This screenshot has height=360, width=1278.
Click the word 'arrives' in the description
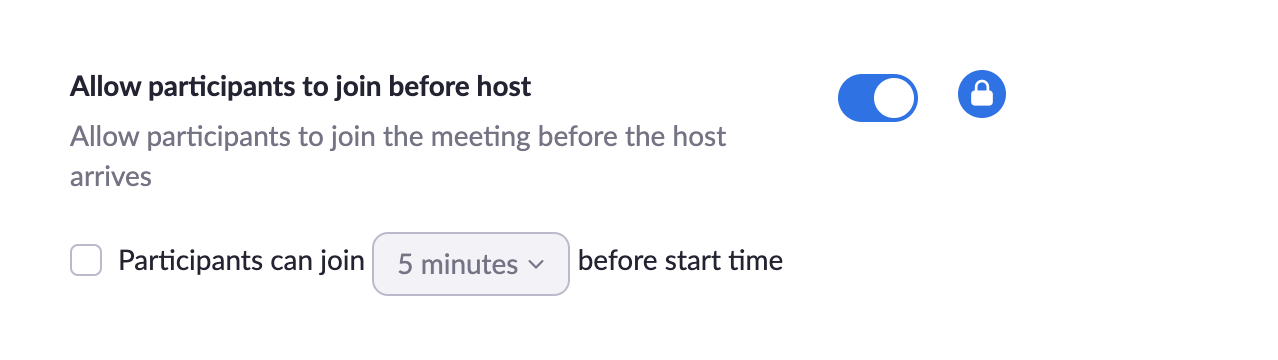coord(111,177)
